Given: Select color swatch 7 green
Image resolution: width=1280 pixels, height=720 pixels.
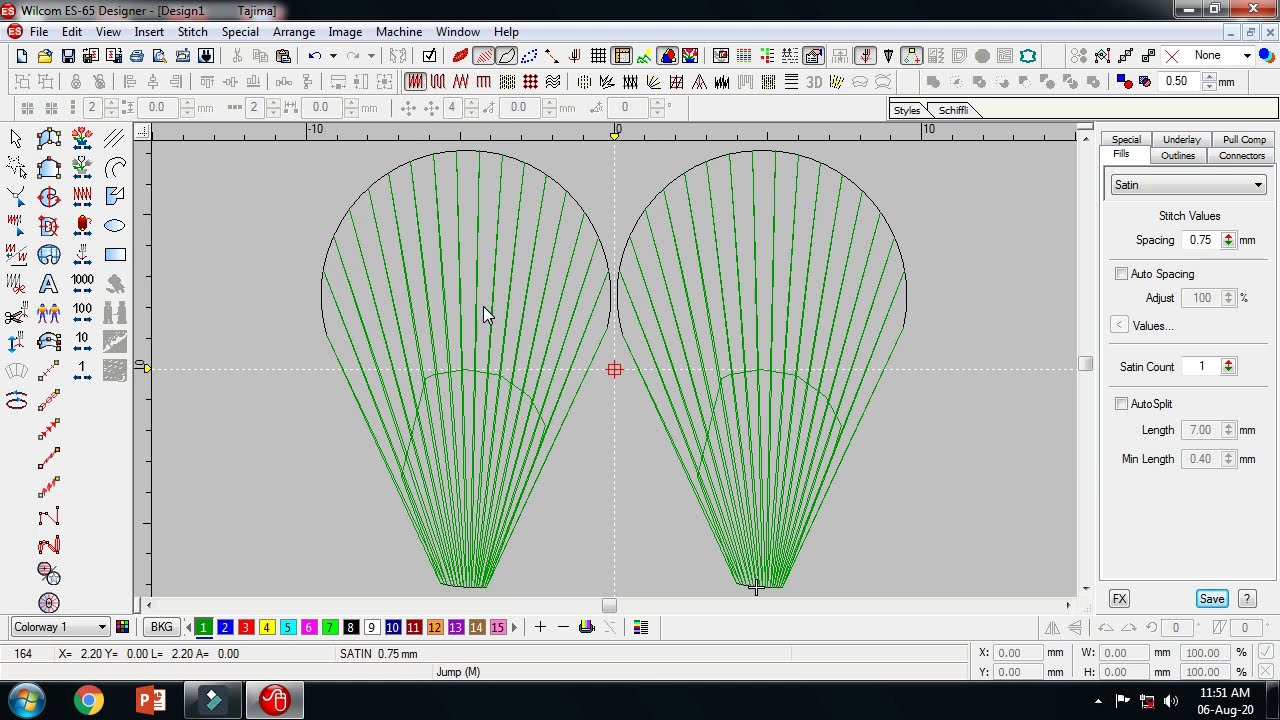Looking at the screenshot, I should (x=330, y=627).
